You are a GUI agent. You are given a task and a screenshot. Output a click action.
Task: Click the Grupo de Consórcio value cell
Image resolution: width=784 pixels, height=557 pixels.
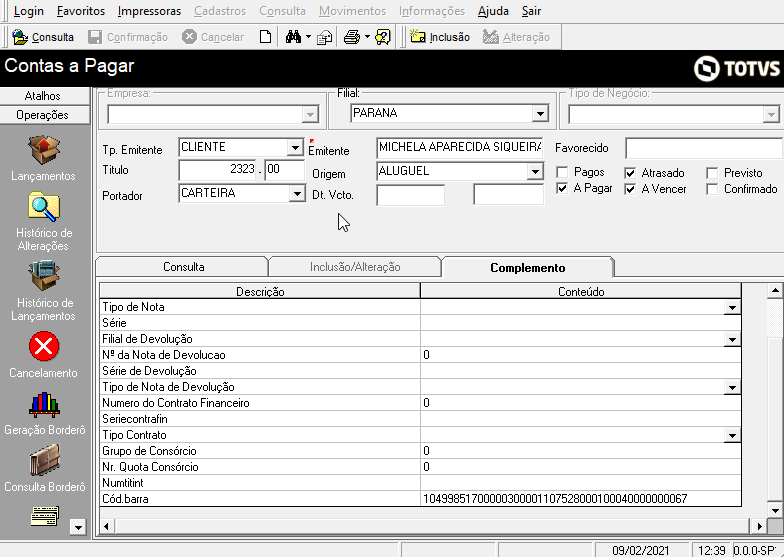(580, 451)
